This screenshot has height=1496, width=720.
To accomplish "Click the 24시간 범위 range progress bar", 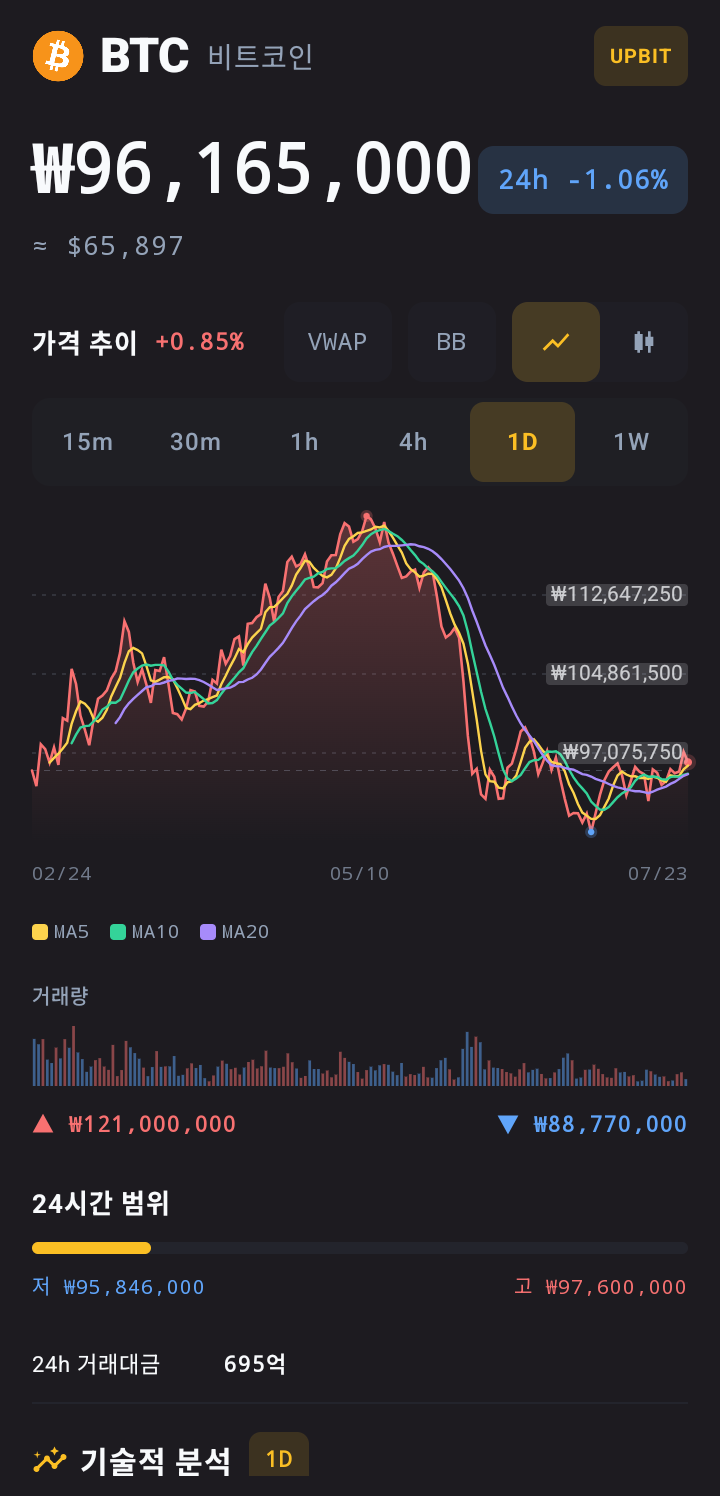I will [360, 1248].
